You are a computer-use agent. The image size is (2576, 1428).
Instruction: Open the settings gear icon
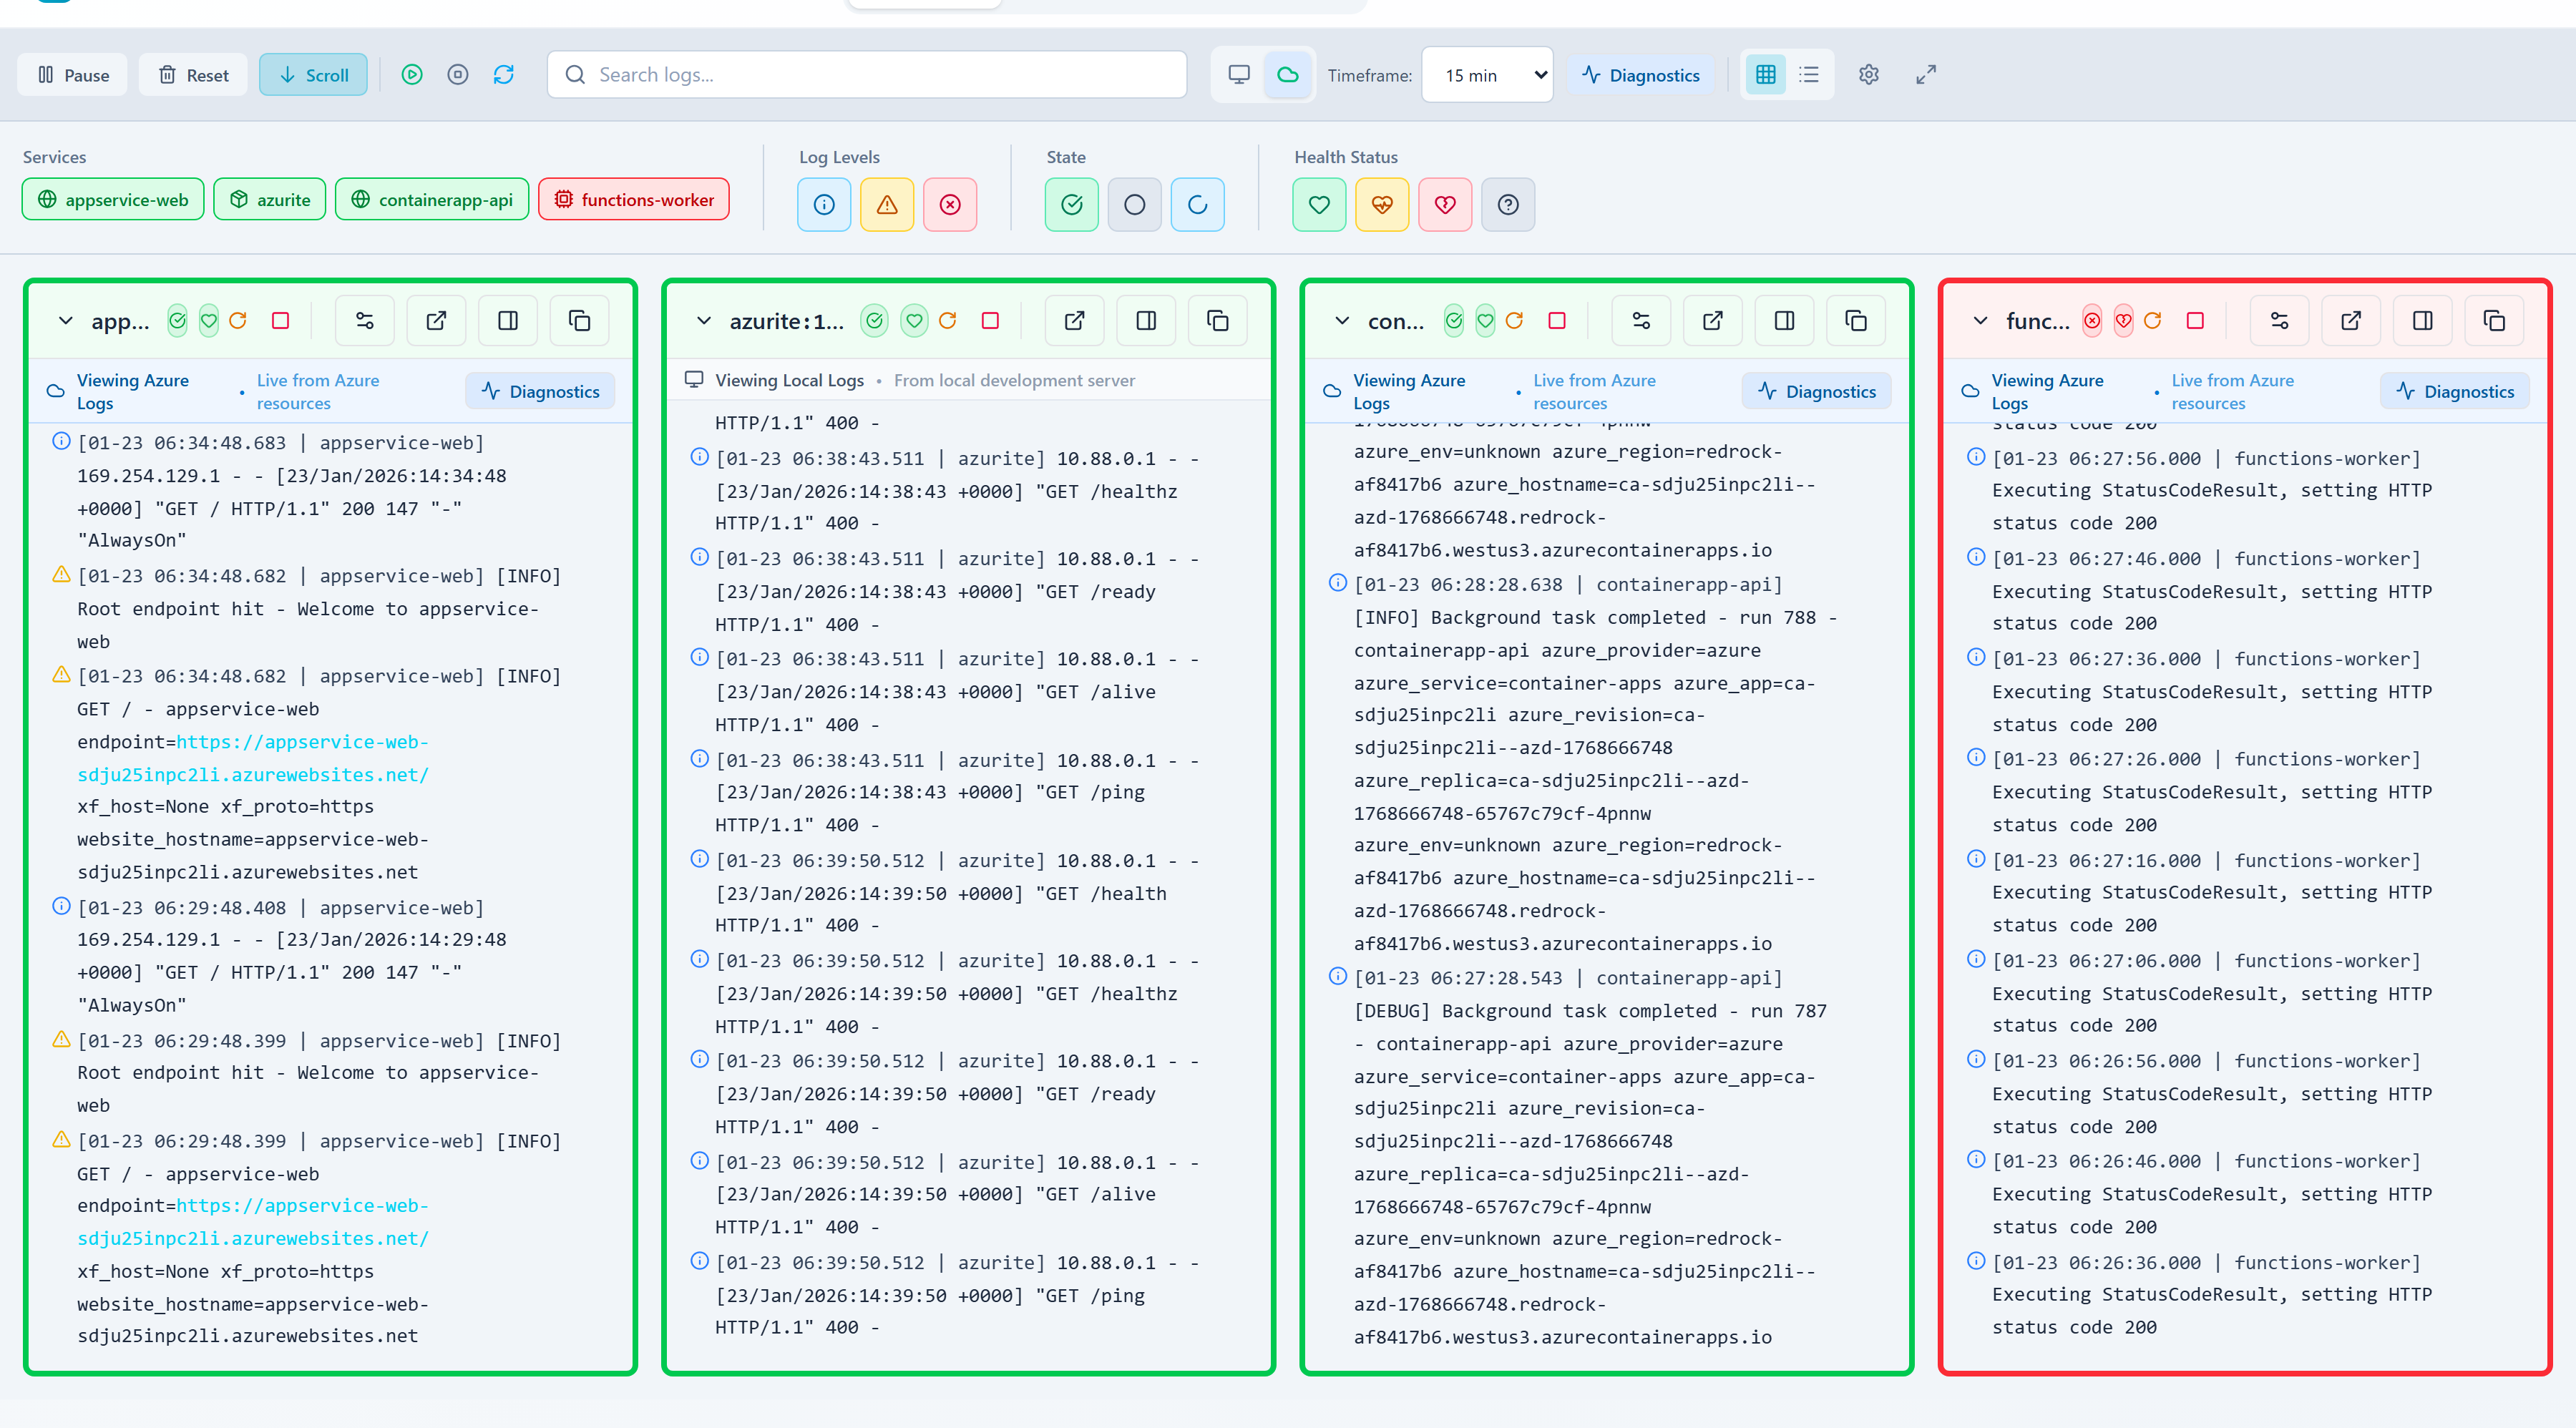1869,74
